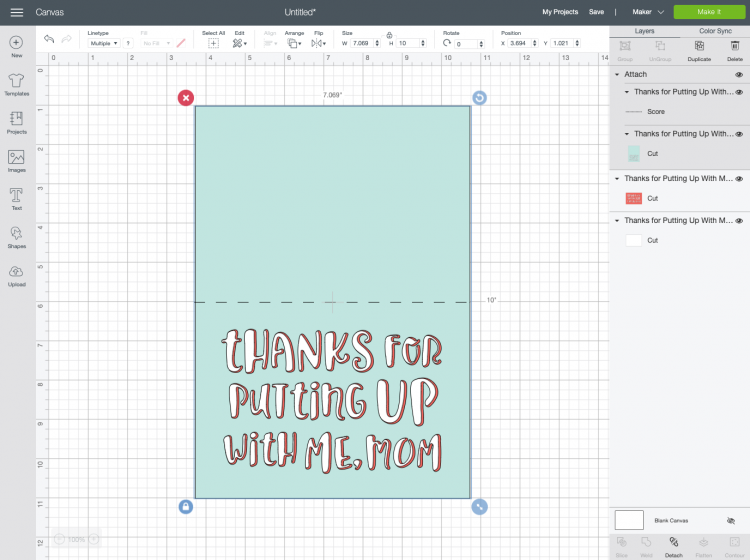
Task: Click the resize handle on the card
Action: [479, 507]
